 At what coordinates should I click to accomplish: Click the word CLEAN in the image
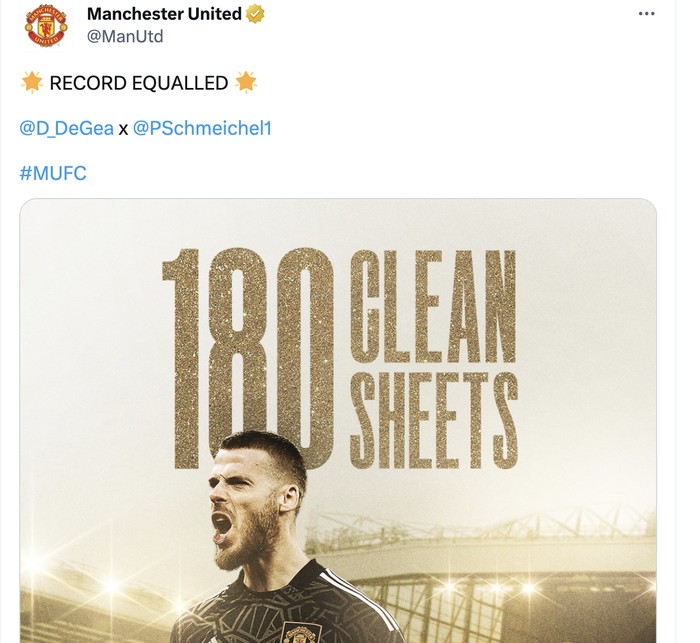pos(433,308)
